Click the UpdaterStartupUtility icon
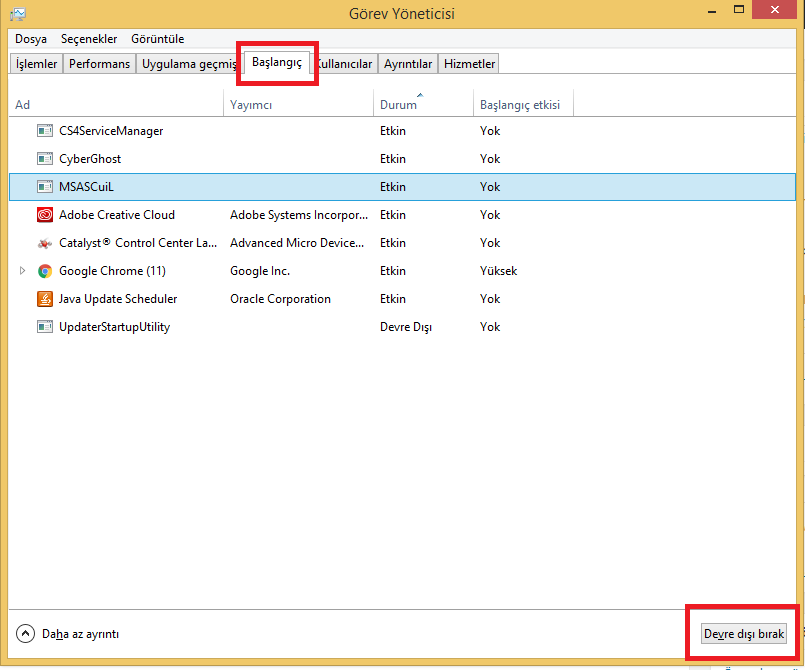This screenshot has width=805, height=670. tap(44, 326)
